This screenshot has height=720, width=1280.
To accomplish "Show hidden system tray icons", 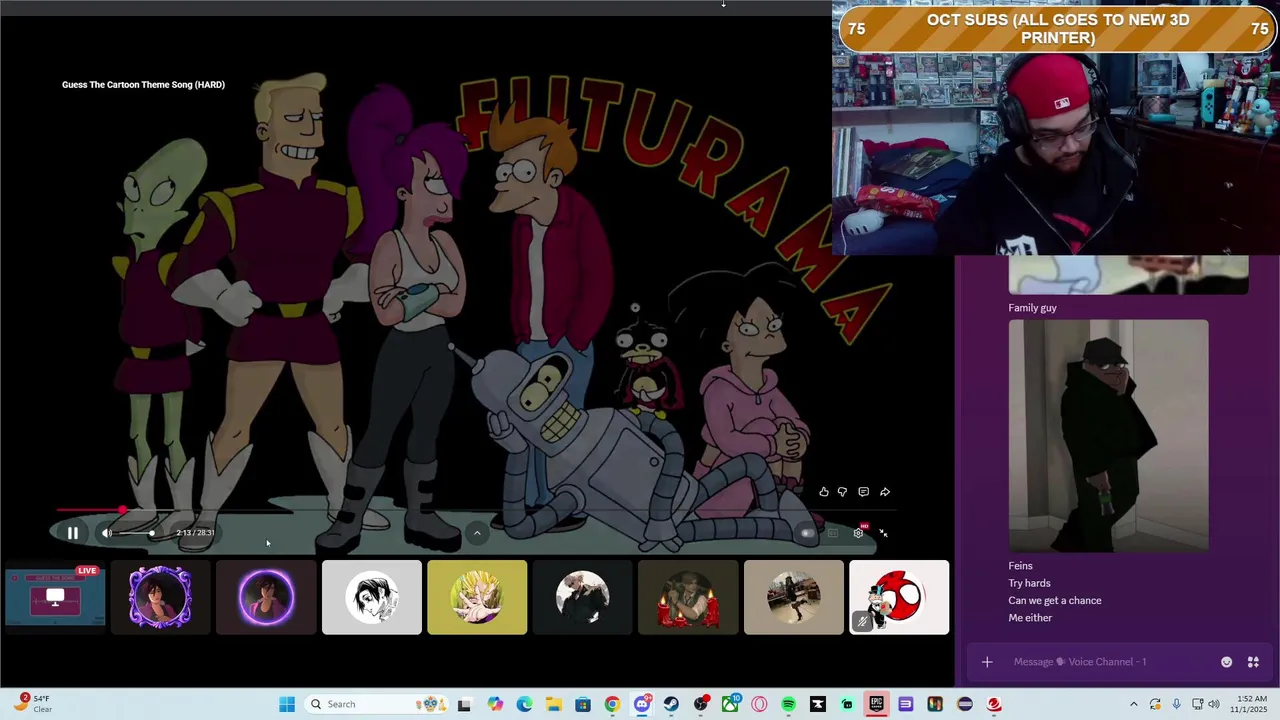I will pyautogui.click(x=1133, y=704).
